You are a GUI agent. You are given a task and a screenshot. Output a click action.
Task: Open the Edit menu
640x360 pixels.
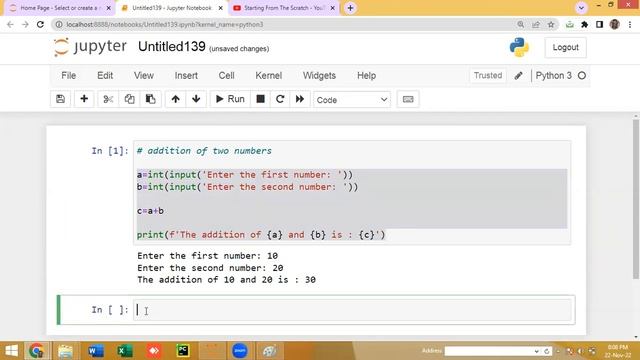coord(105,76)
